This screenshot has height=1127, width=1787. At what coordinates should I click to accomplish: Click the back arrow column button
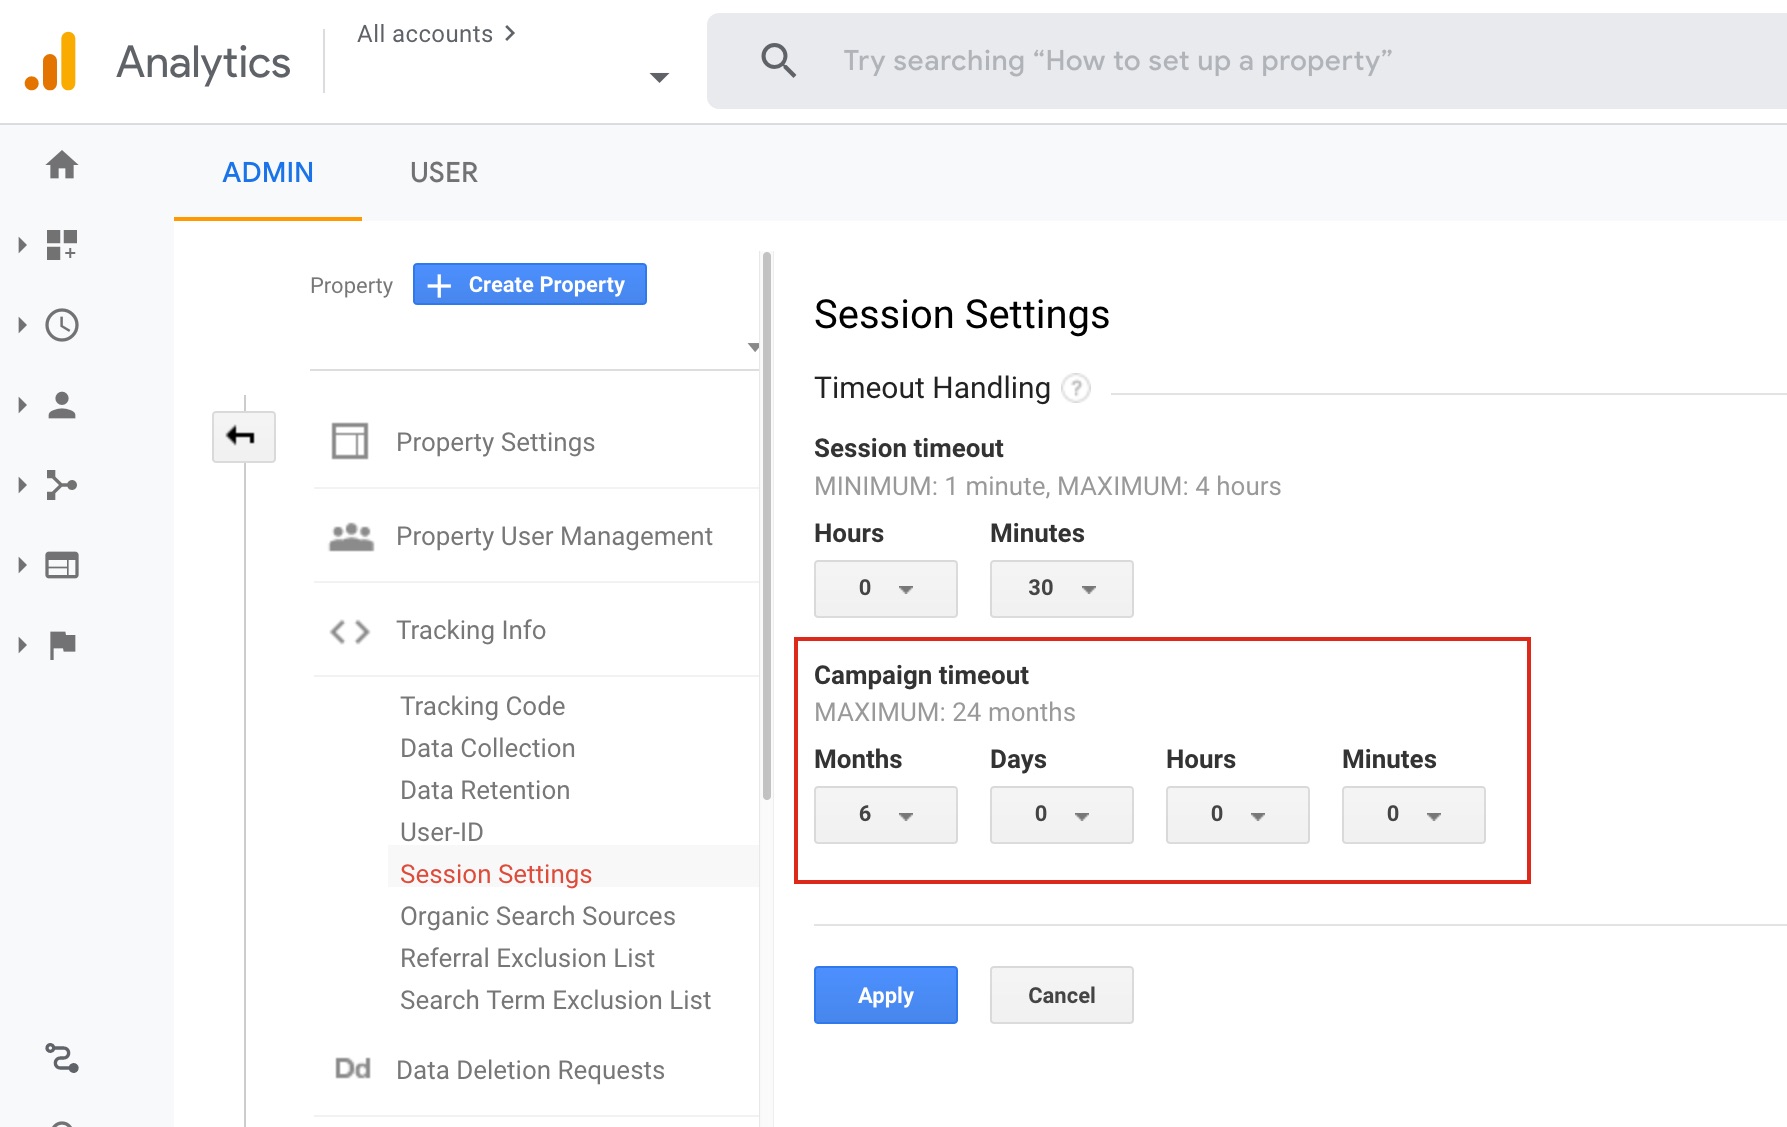[x=243, y=437]
